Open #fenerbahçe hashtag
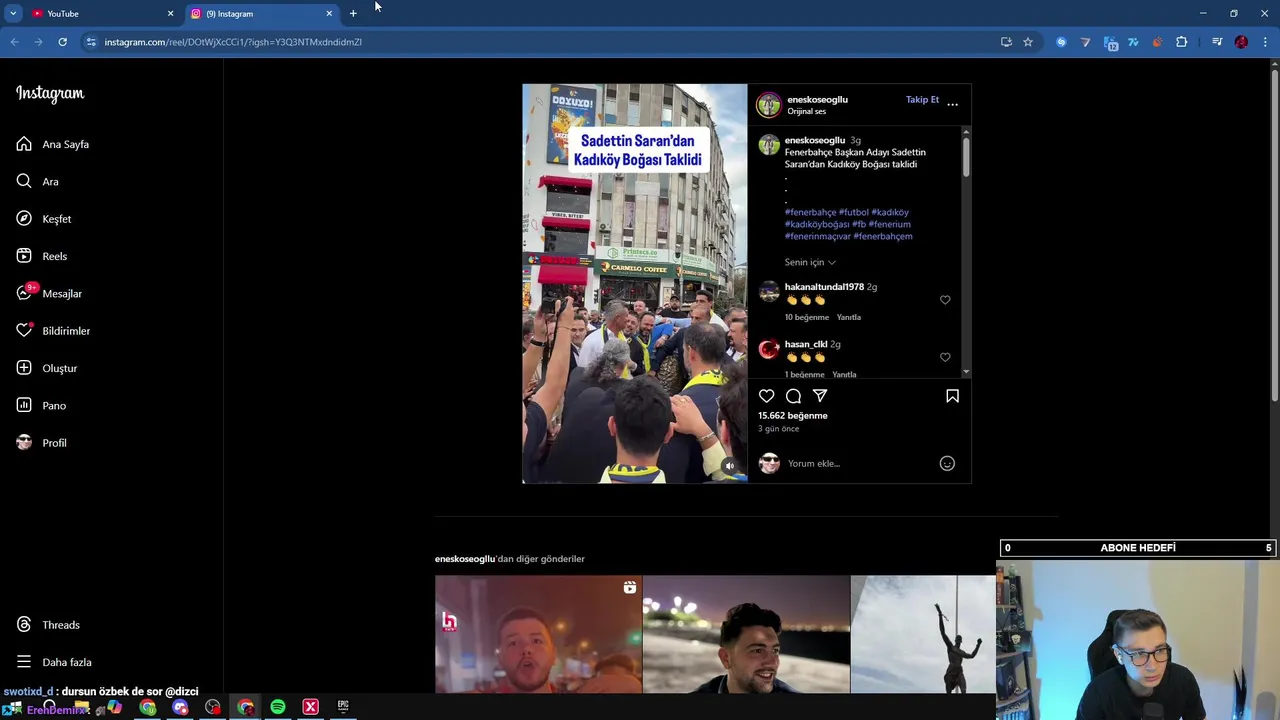 tap(810, 212)
